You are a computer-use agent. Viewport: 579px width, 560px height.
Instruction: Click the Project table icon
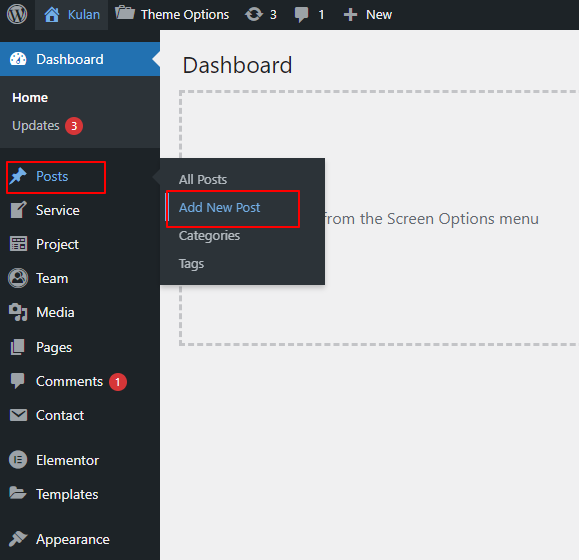point(18,244)
